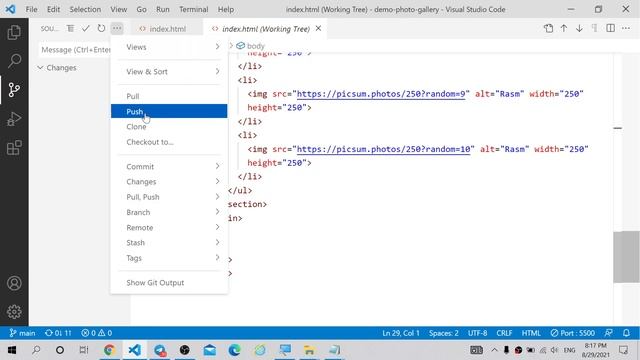The image size is (640, 360).
Task: Expand the Stash submenu
Action: click(x=169, y=242)
